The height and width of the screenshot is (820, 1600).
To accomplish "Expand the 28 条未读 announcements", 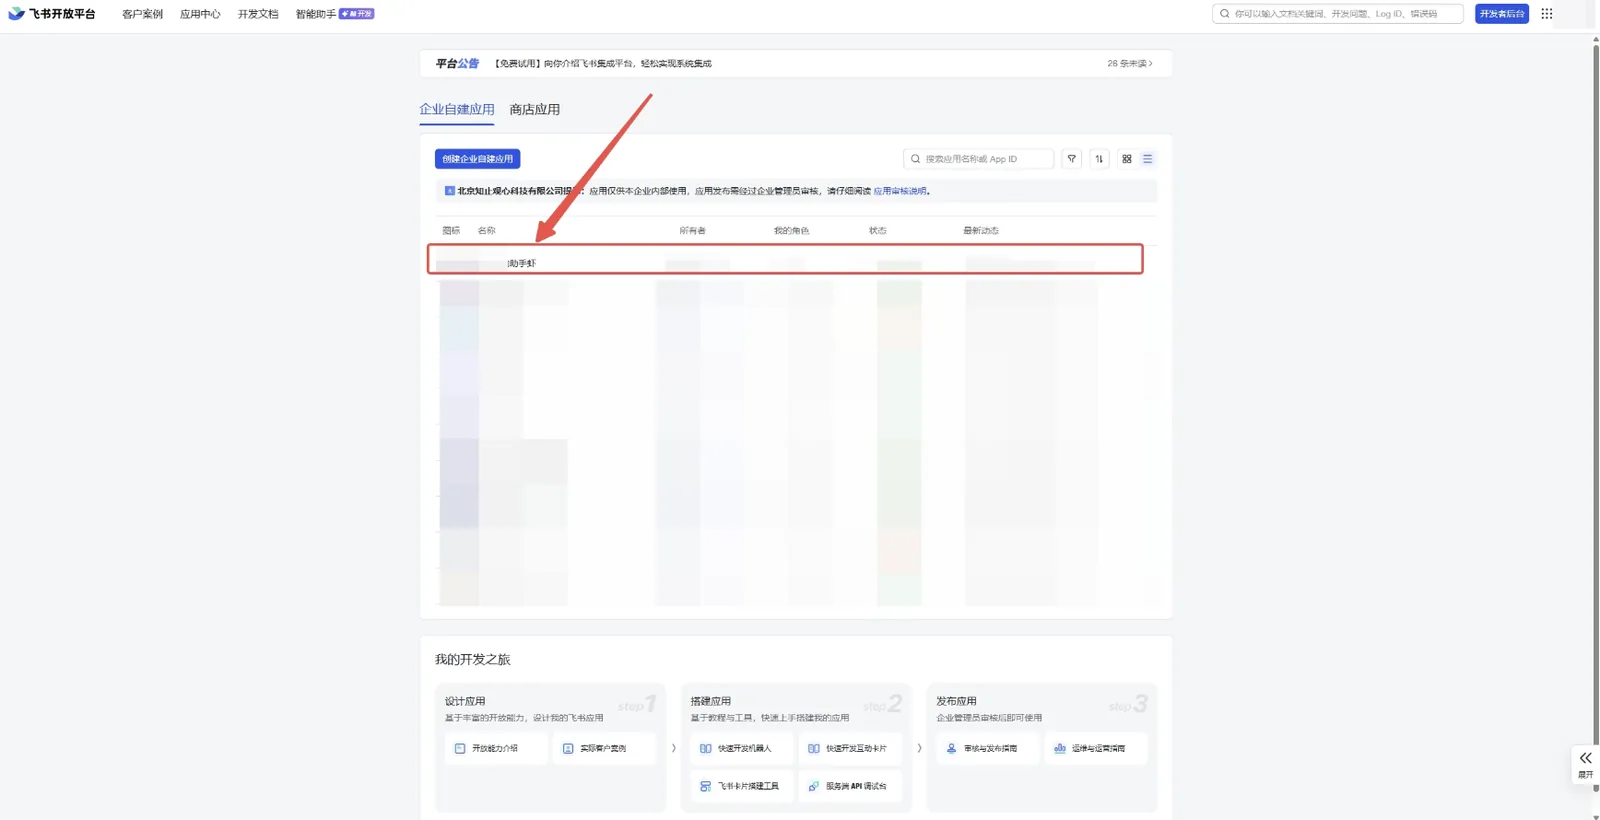I will (x=1130, y=63).
